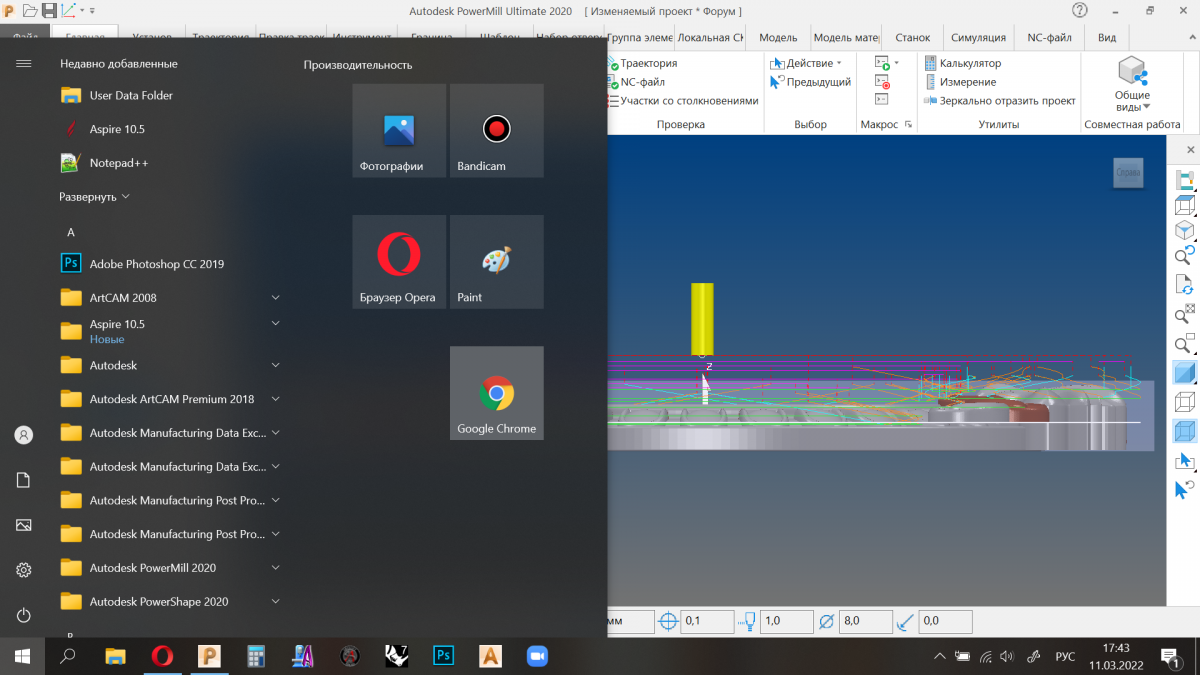Screen dimensions: 1200x675
Task: Click the tool diameter field showing 8,0
Action: tap(866, 621)
